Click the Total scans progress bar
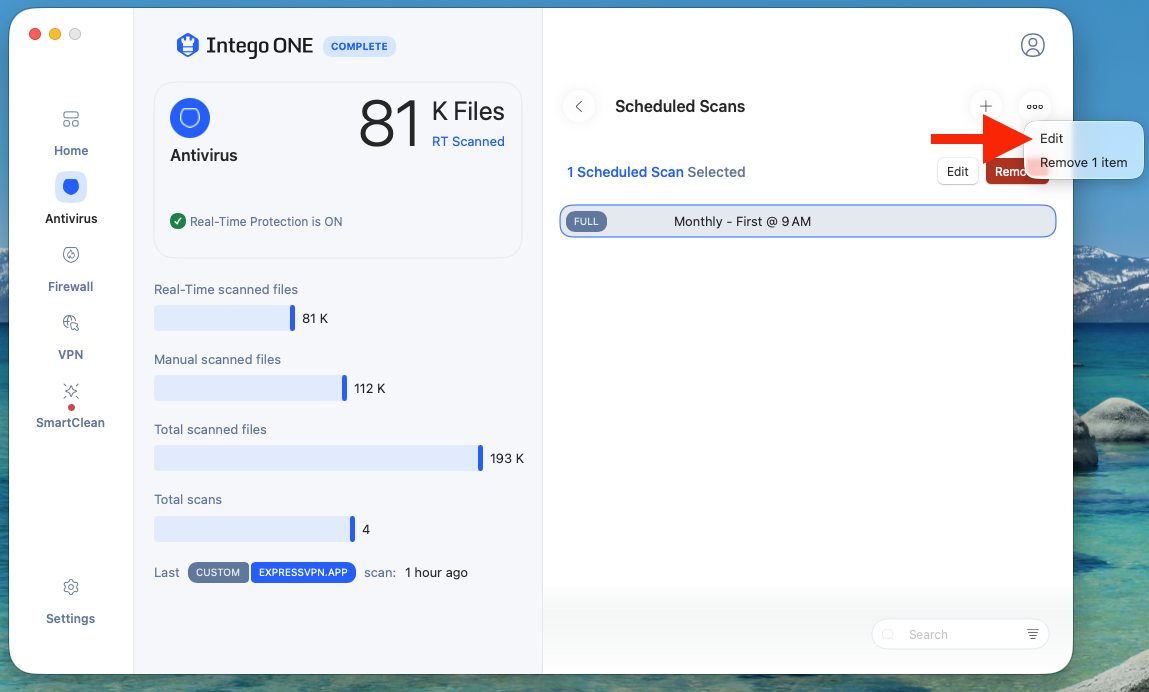1149x692 pixels. pos(254,529)
